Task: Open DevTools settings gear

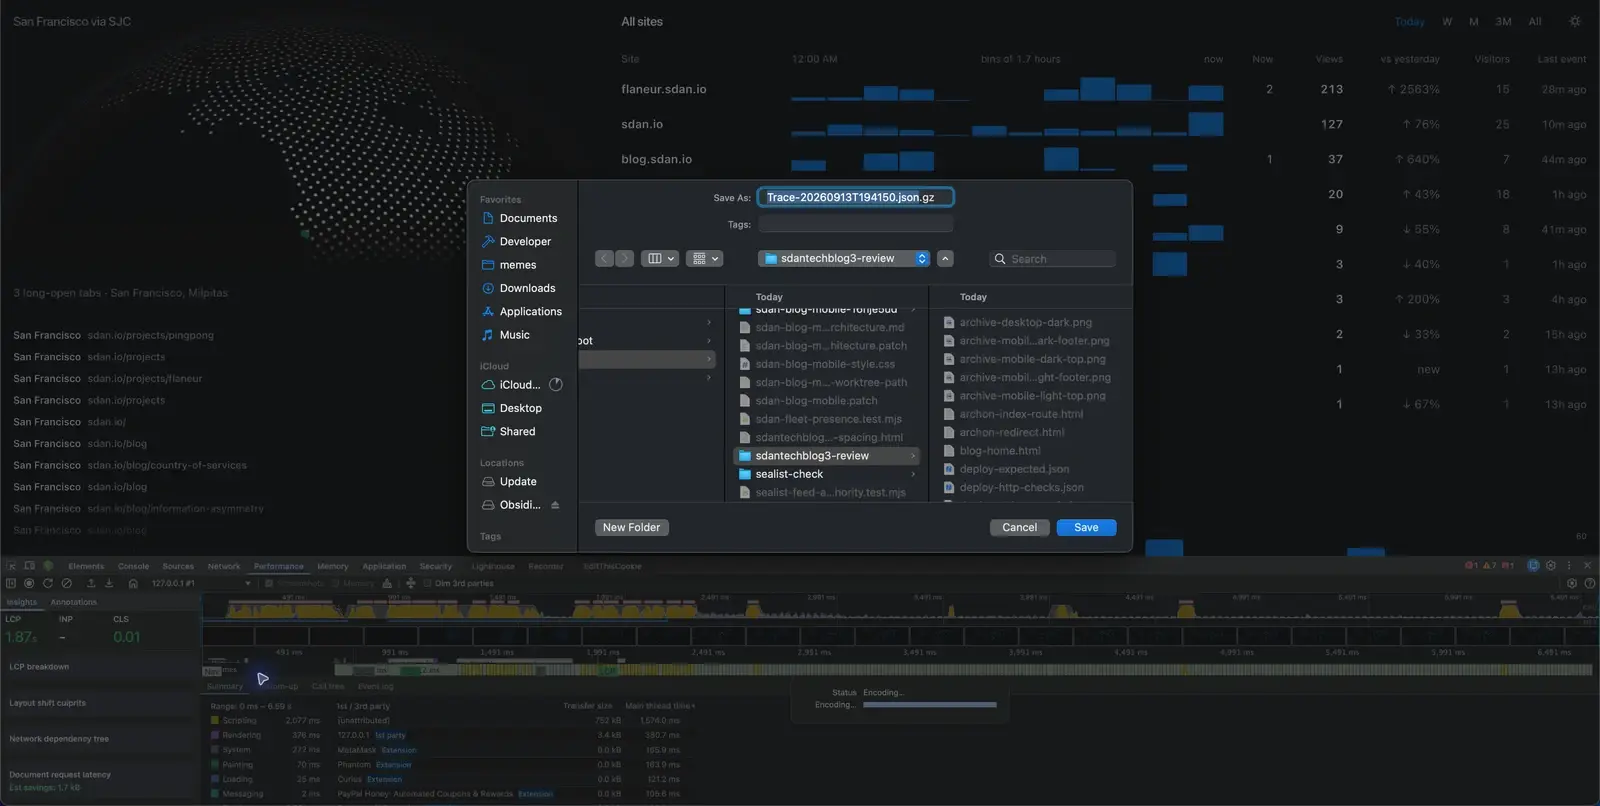Action: point(1551,565)
